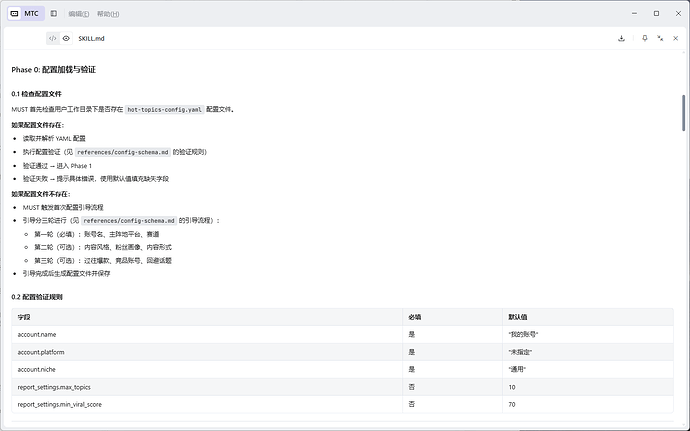
Task: Switch to source code view
Action: 52,38
